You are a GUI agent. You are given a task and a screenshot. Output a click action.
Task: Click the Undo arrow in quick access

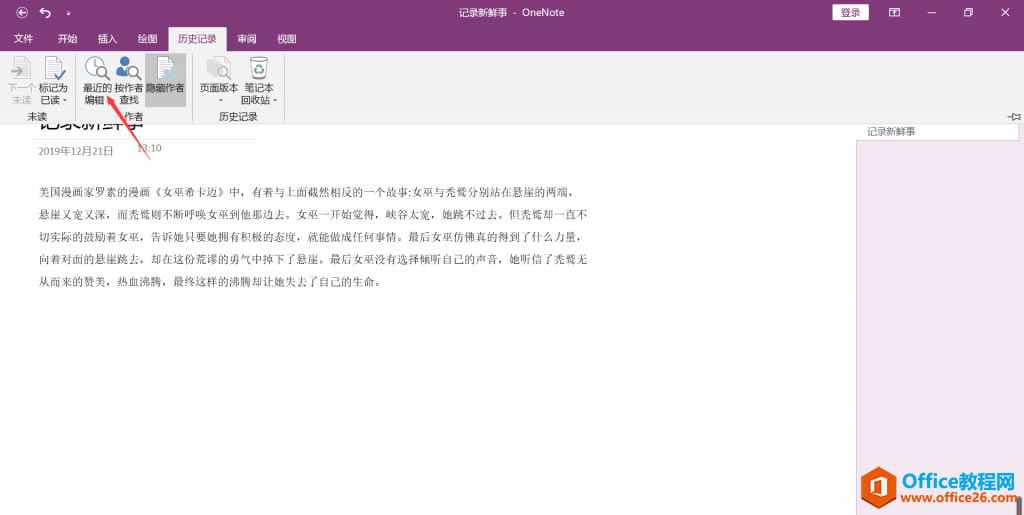point(45,13)
